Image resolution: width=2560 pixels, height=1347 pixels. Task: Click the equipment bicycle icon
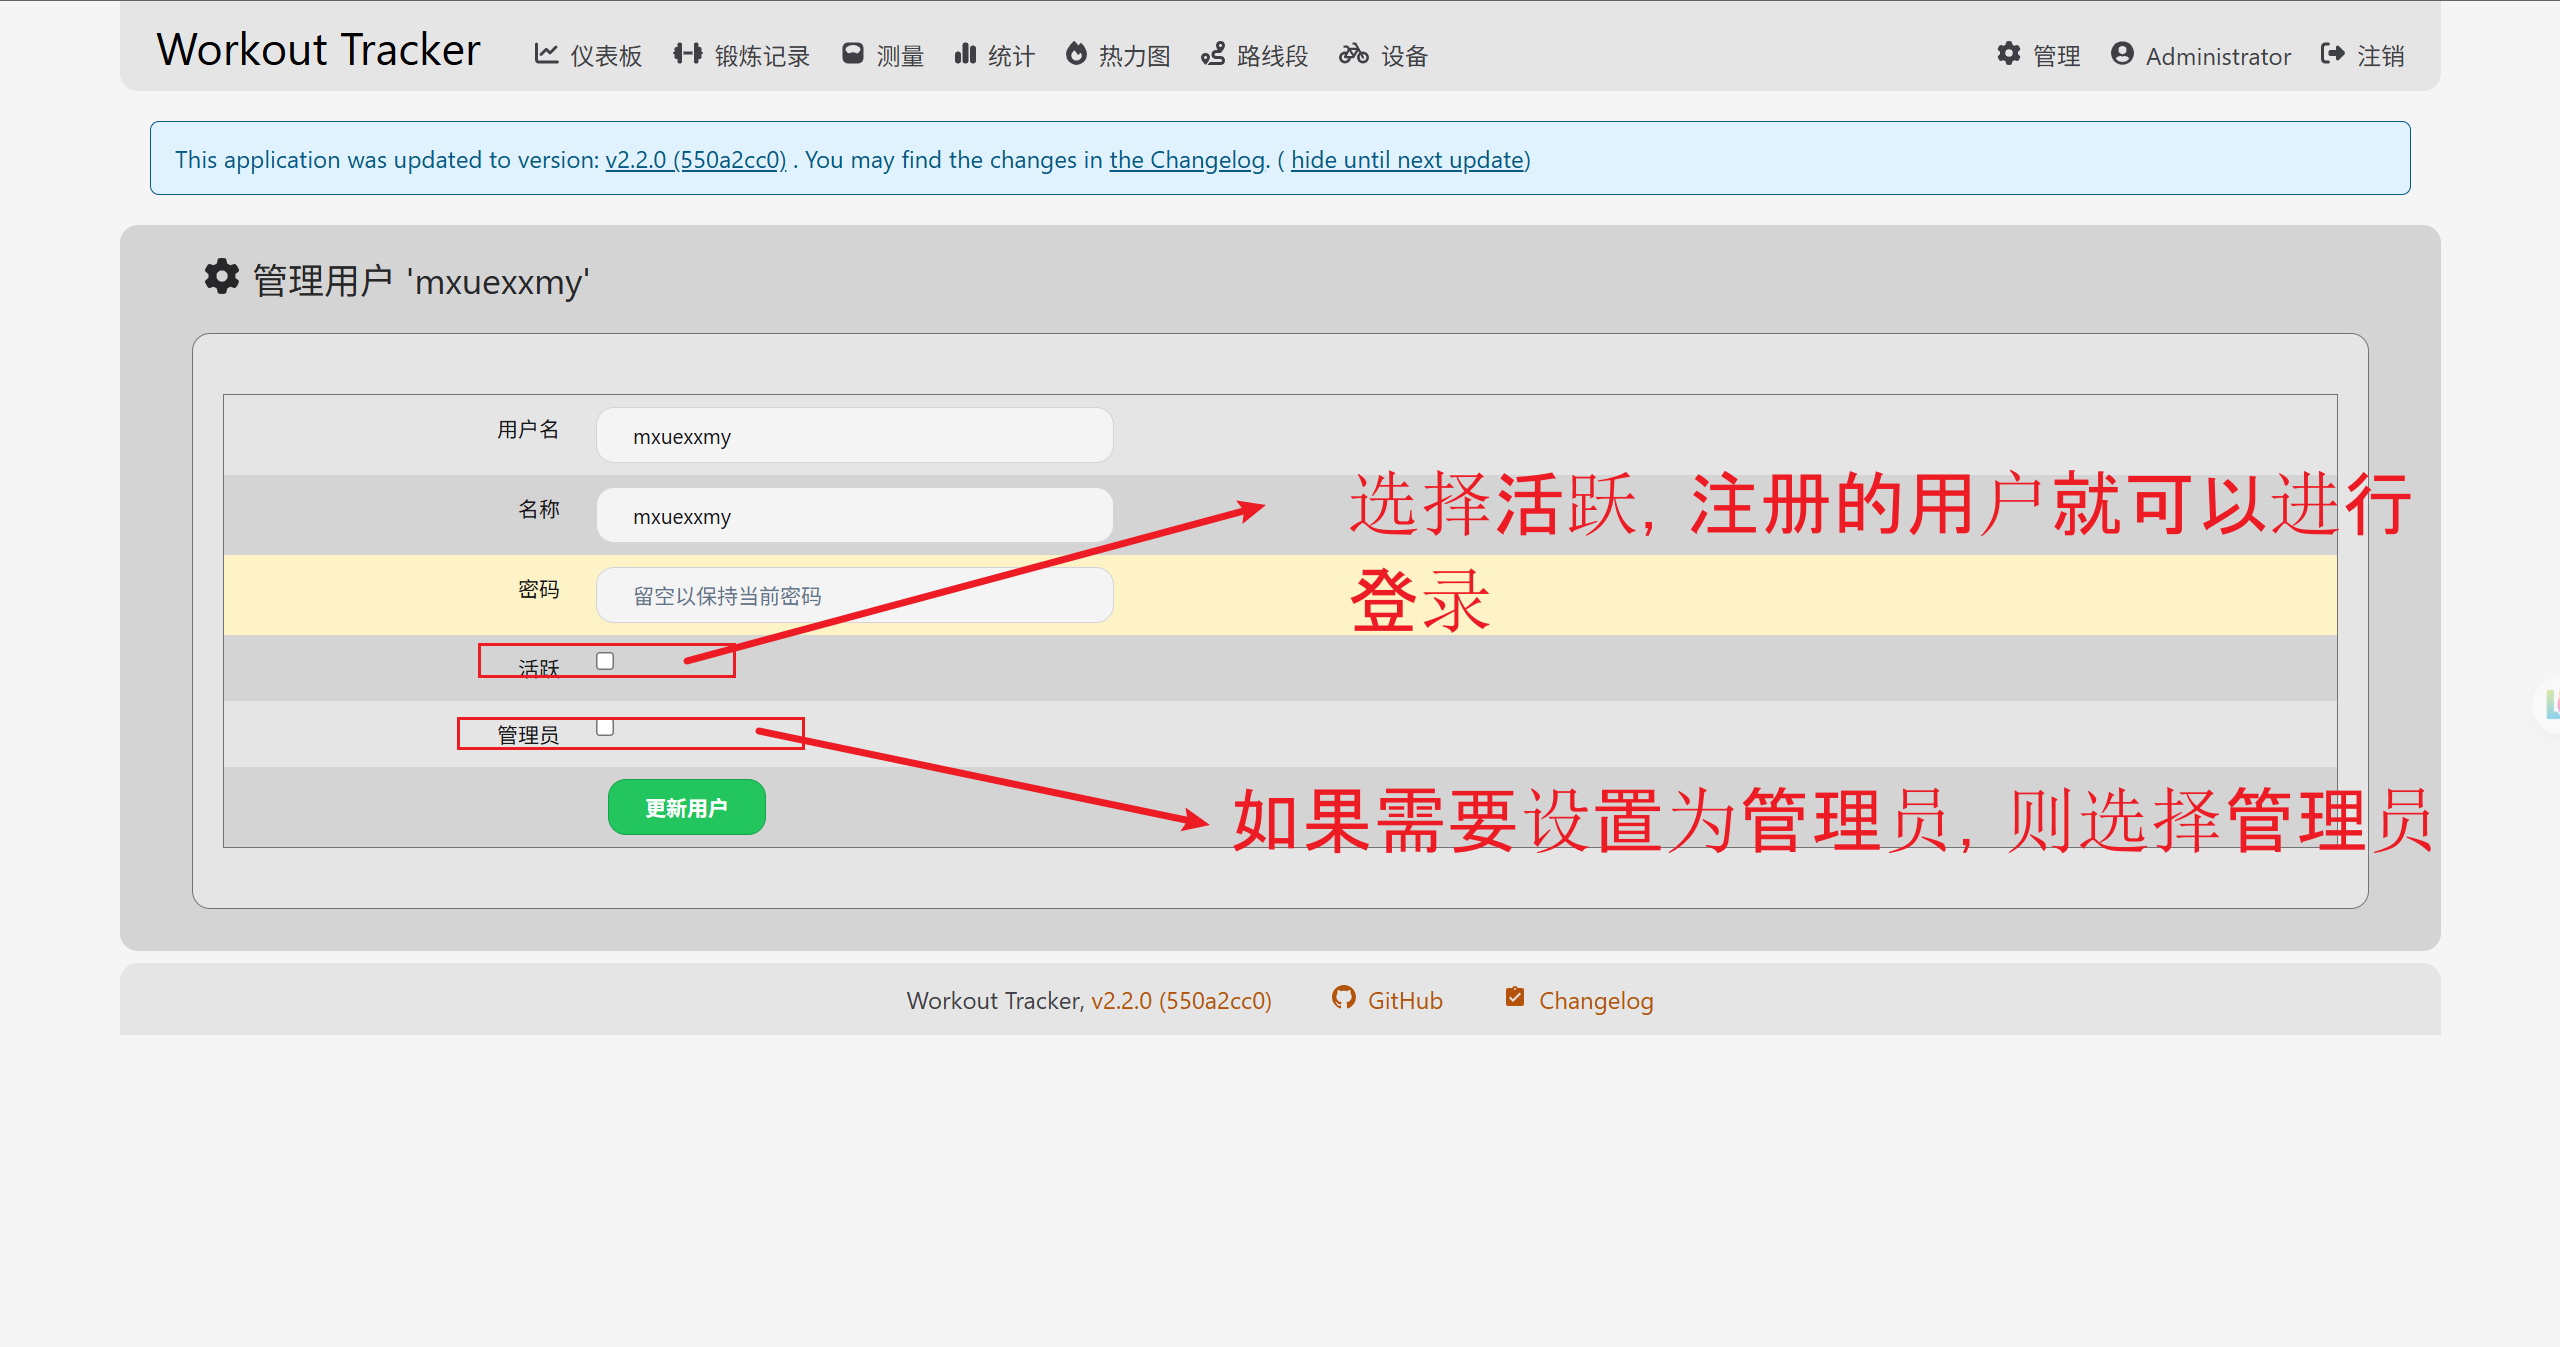pos(1354,54)
